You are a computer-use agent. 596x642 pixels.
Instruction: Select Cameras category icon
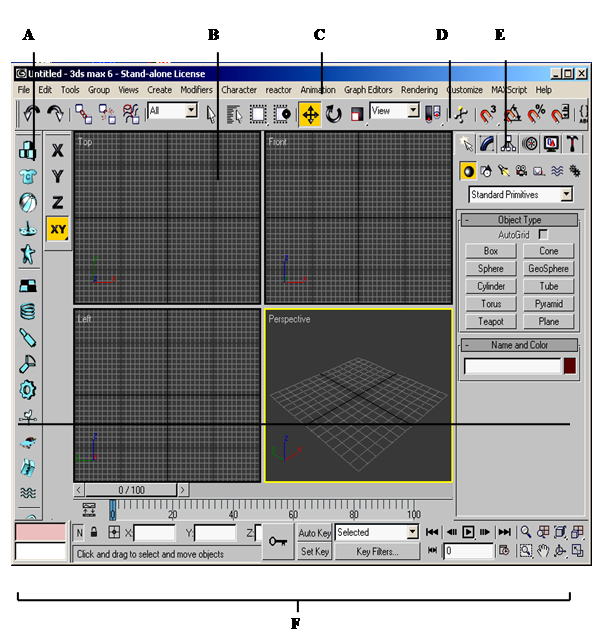click(521, 171)
